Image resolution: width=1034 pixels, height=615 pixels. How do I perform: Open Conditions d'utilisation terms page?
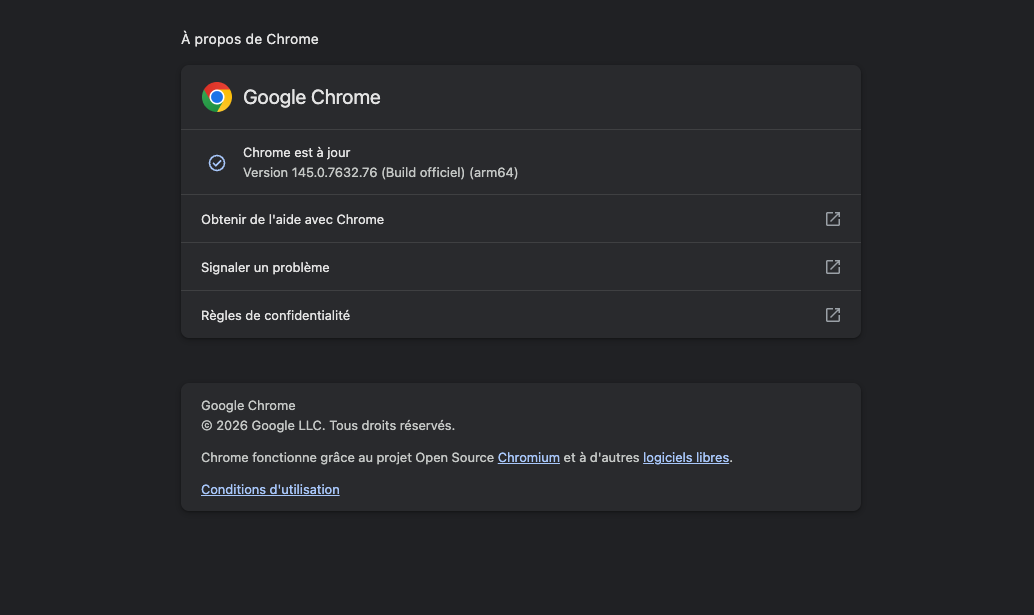[270, 489]
